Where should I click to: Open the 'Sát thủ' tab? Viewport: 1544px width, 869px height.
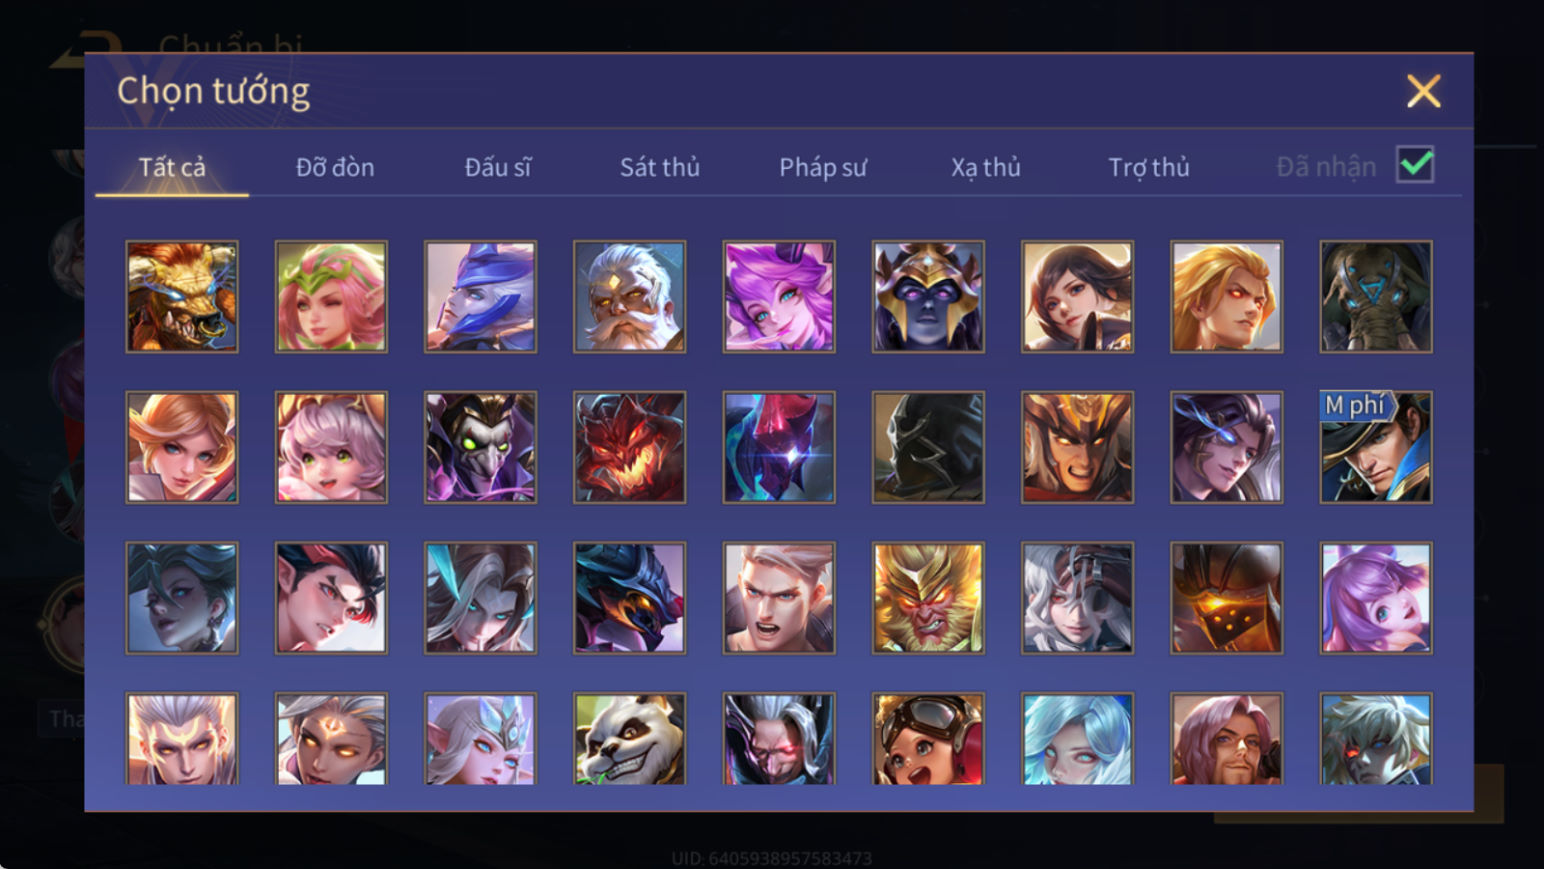660,167
